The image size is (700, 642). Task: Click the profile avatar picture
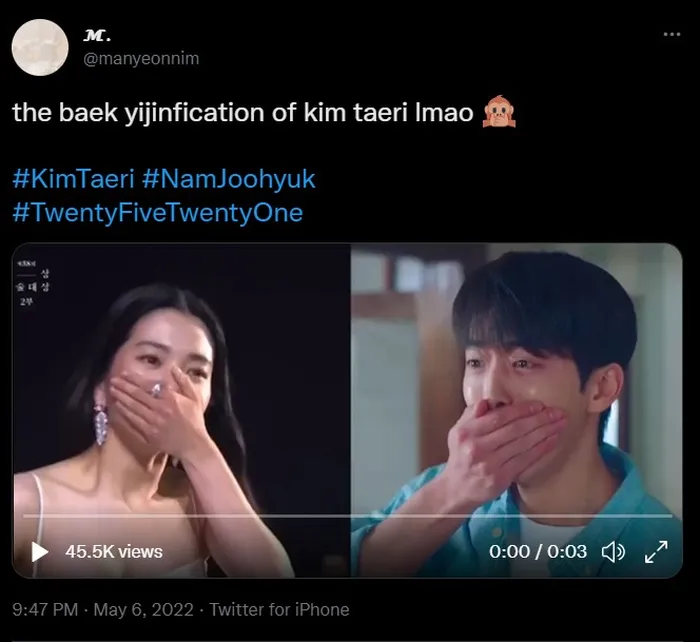tap(39, 47)
